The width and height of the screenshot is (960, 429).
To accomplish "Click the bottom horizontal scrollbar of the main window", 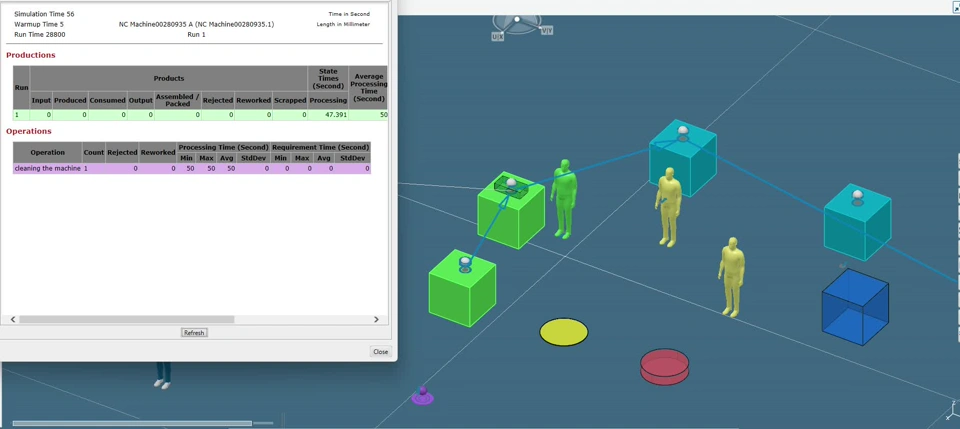I will [x=132, y=423].
